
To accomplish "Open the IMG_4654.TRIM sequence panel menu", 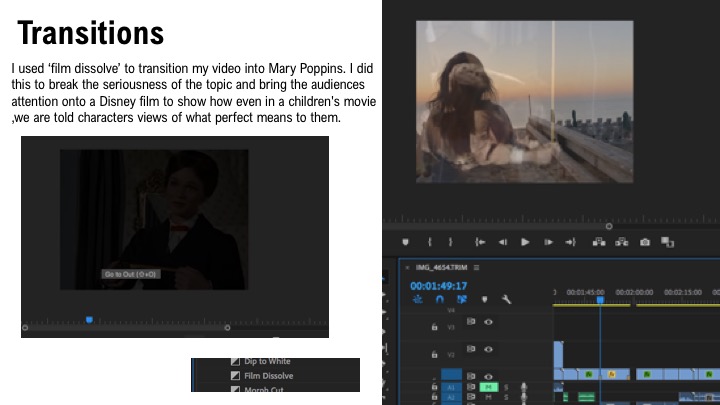I will (x=477, y=268).
